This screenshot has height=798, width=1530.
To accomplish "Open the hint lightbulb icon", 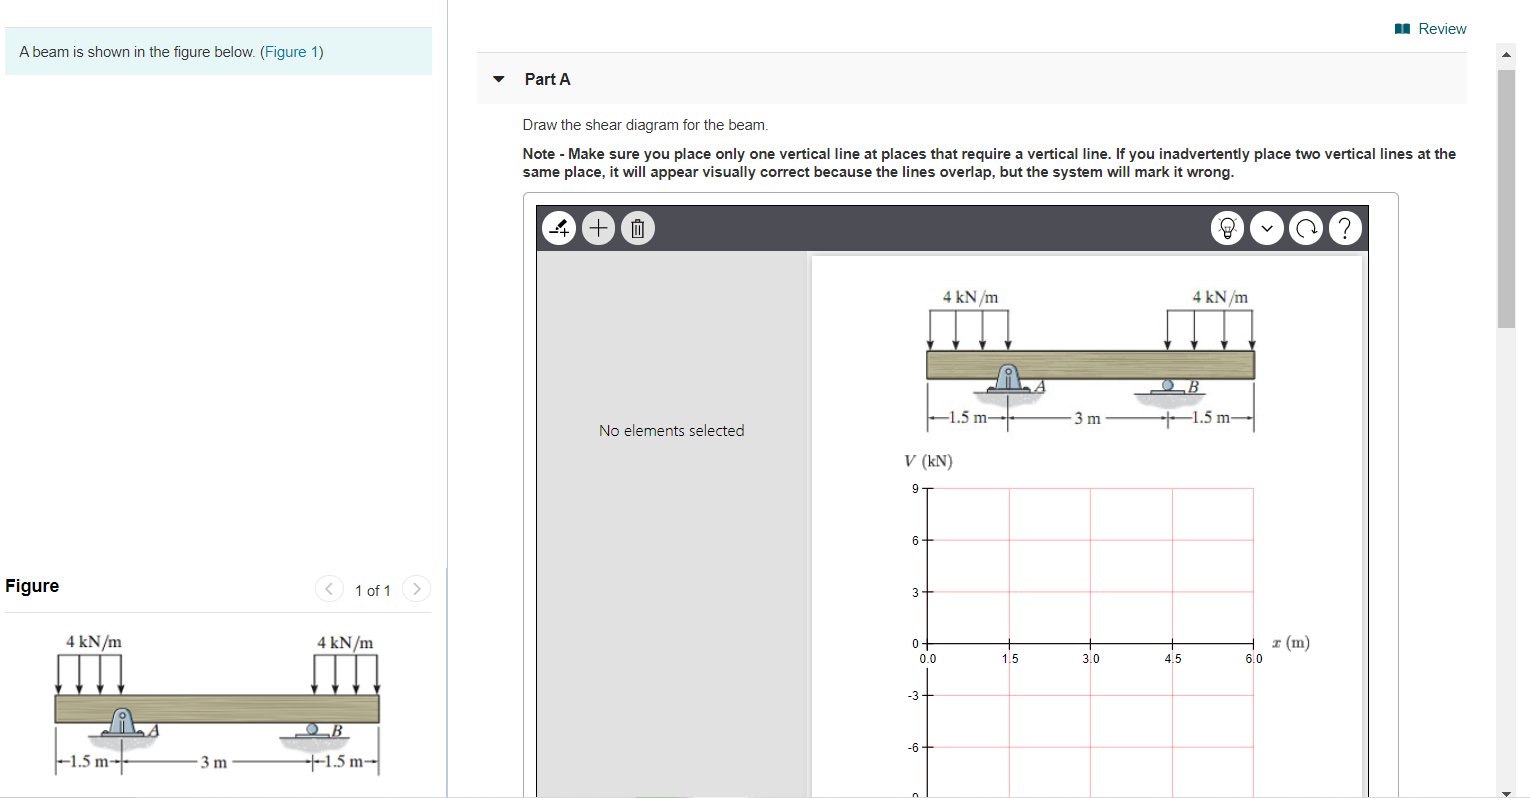I will click(1227, 227).
